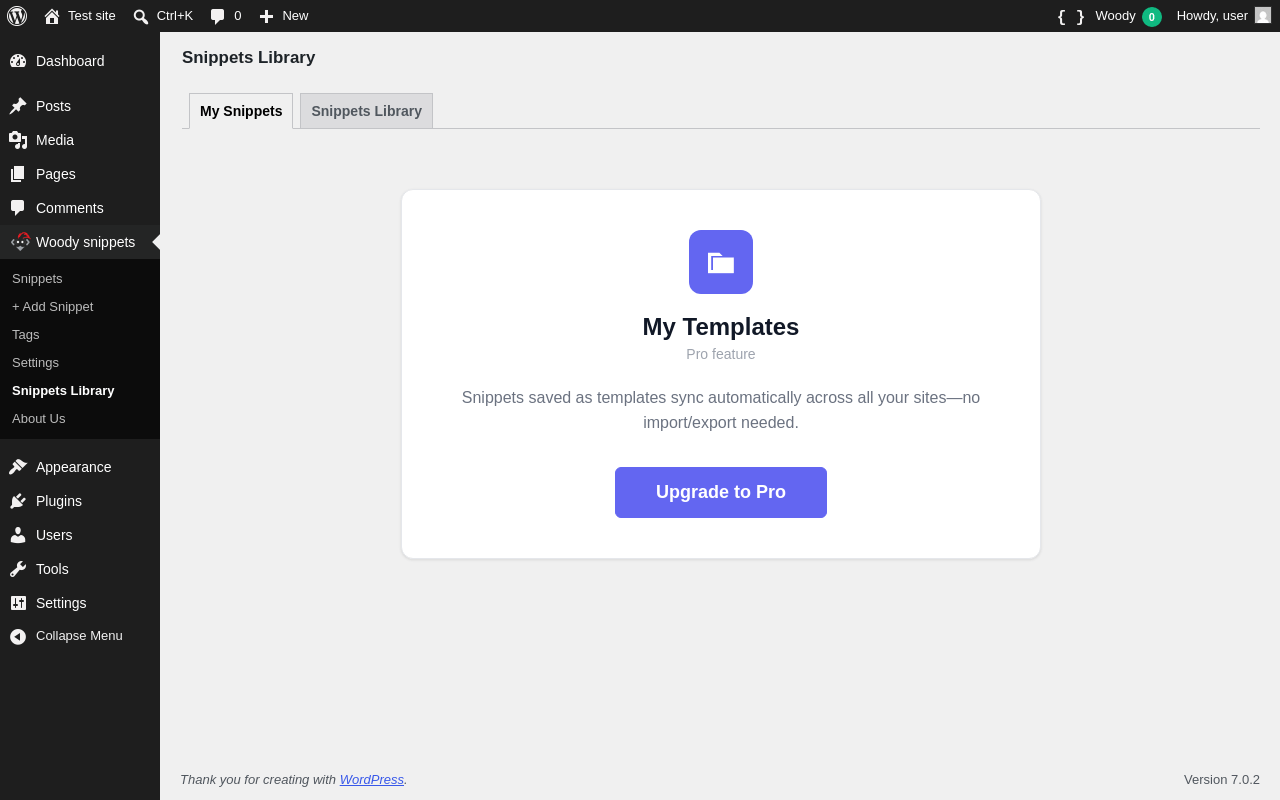The width and height of the screenshot is (1280, 800).
Task: Open the main Settings menu label
Action: point(61,603)
